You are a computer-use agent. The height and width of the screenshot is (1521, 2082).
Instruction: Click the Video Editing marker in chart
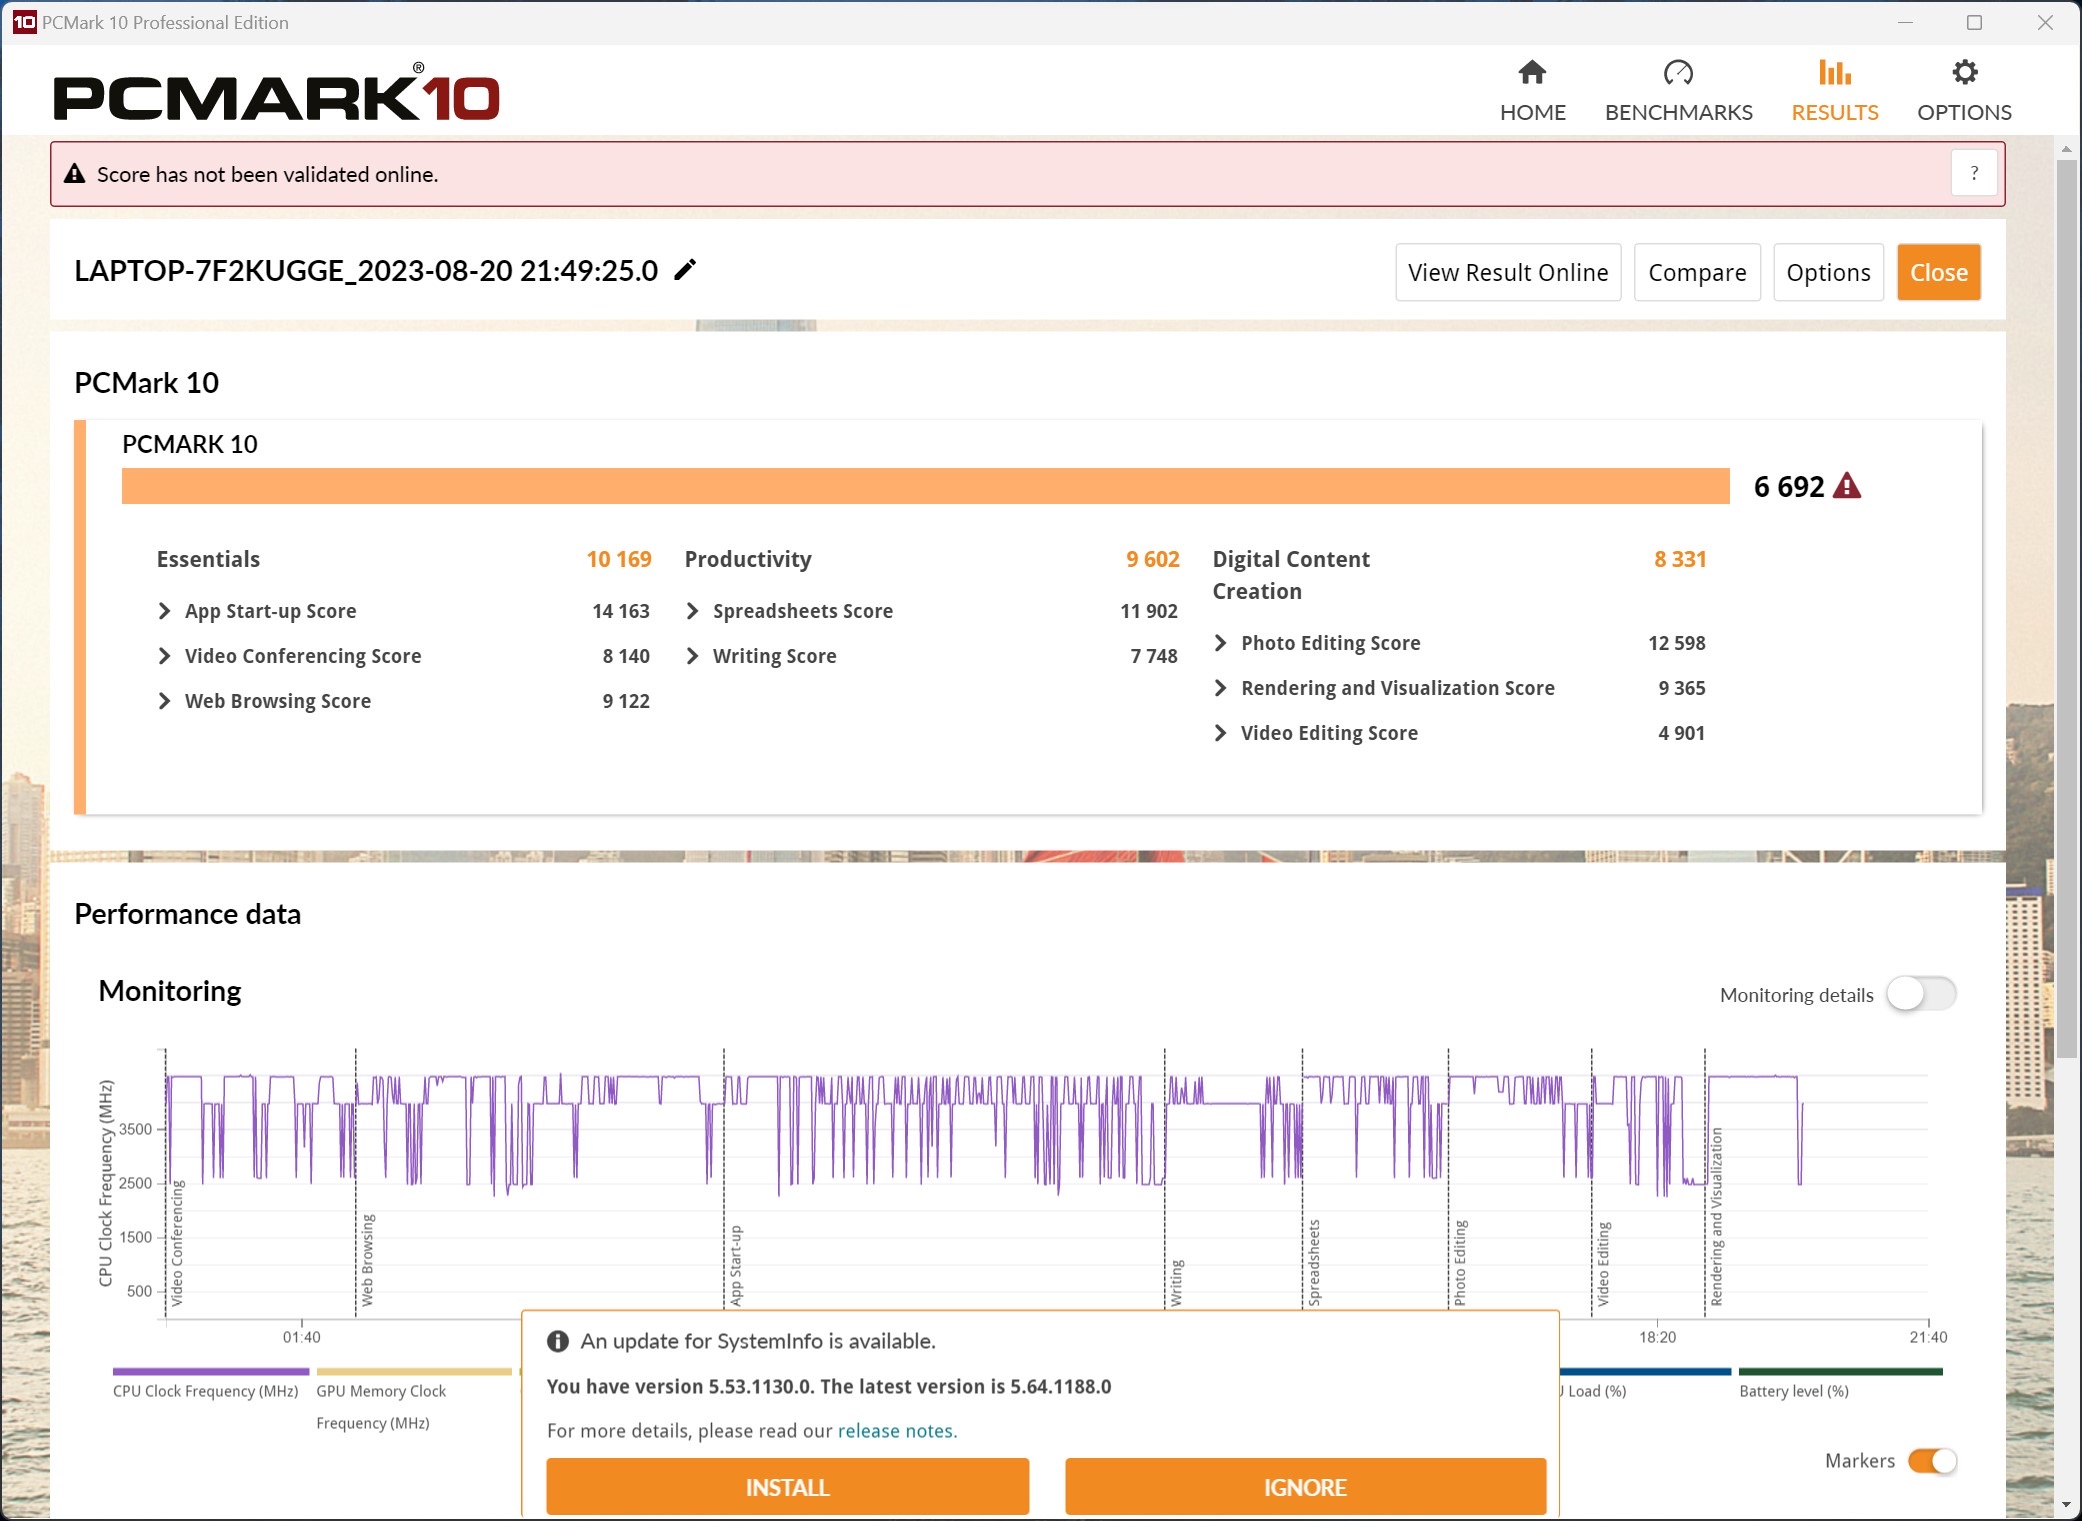click(x=1603, y=1264)
